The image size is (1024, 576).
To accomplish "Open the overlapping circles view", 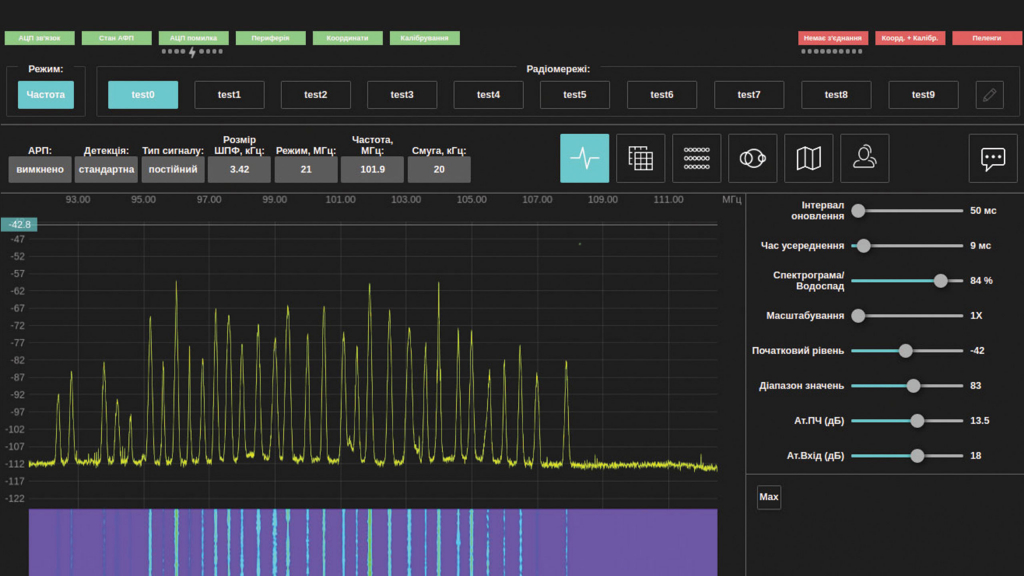I will pyautogui.click(x=752, y=158).
